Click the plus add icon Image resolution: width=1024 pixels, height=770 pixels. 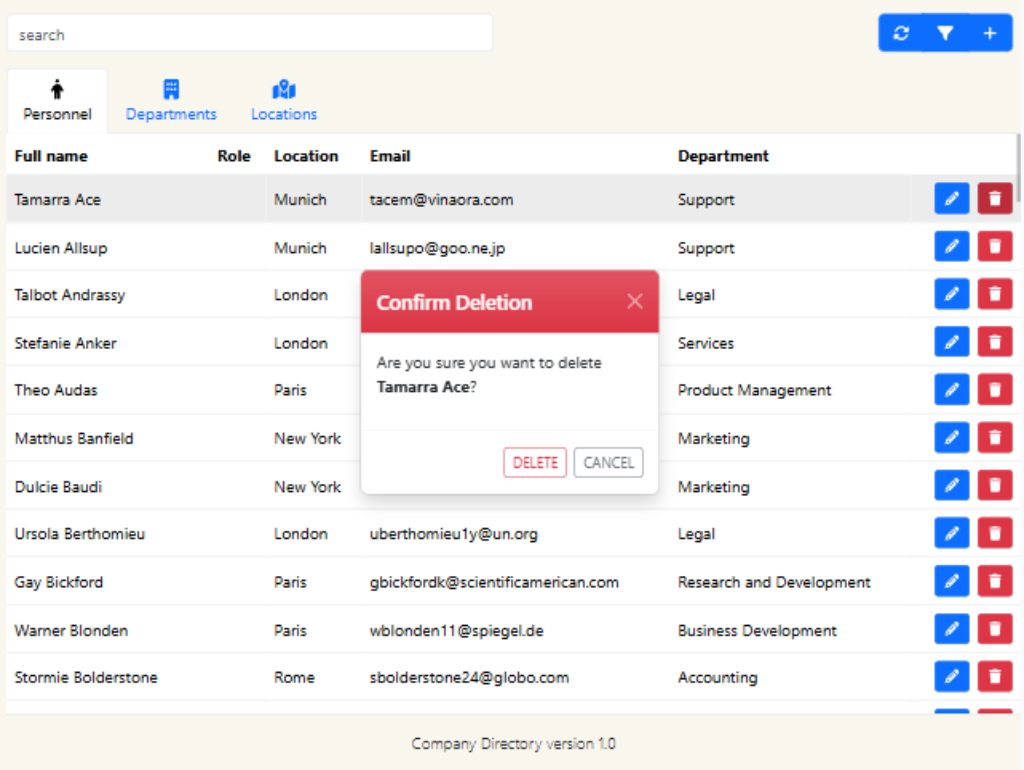[x=989, y=33]
